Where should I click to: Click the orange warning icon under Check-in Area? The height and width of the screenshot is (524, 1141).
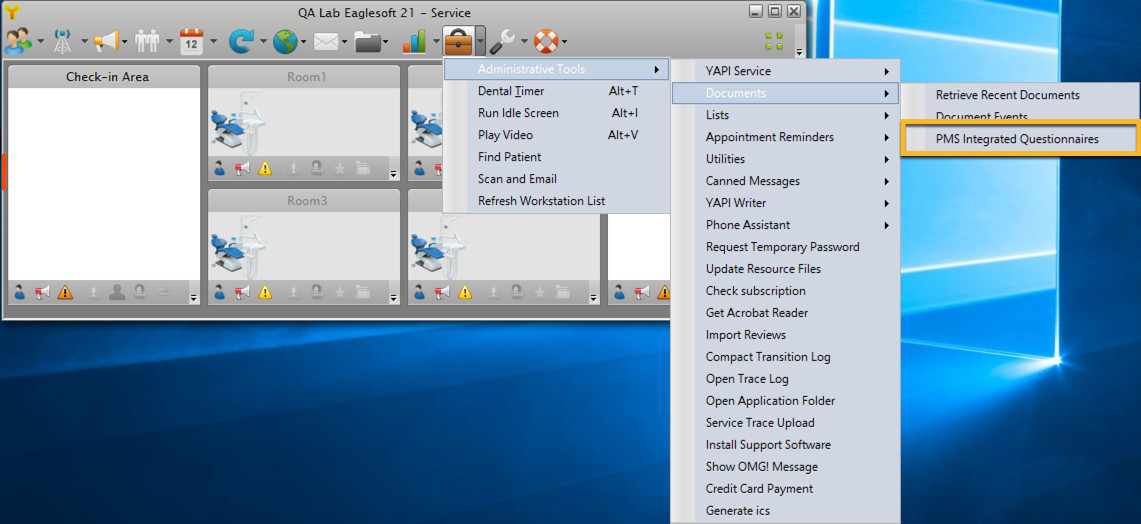[x=65, y=292]
